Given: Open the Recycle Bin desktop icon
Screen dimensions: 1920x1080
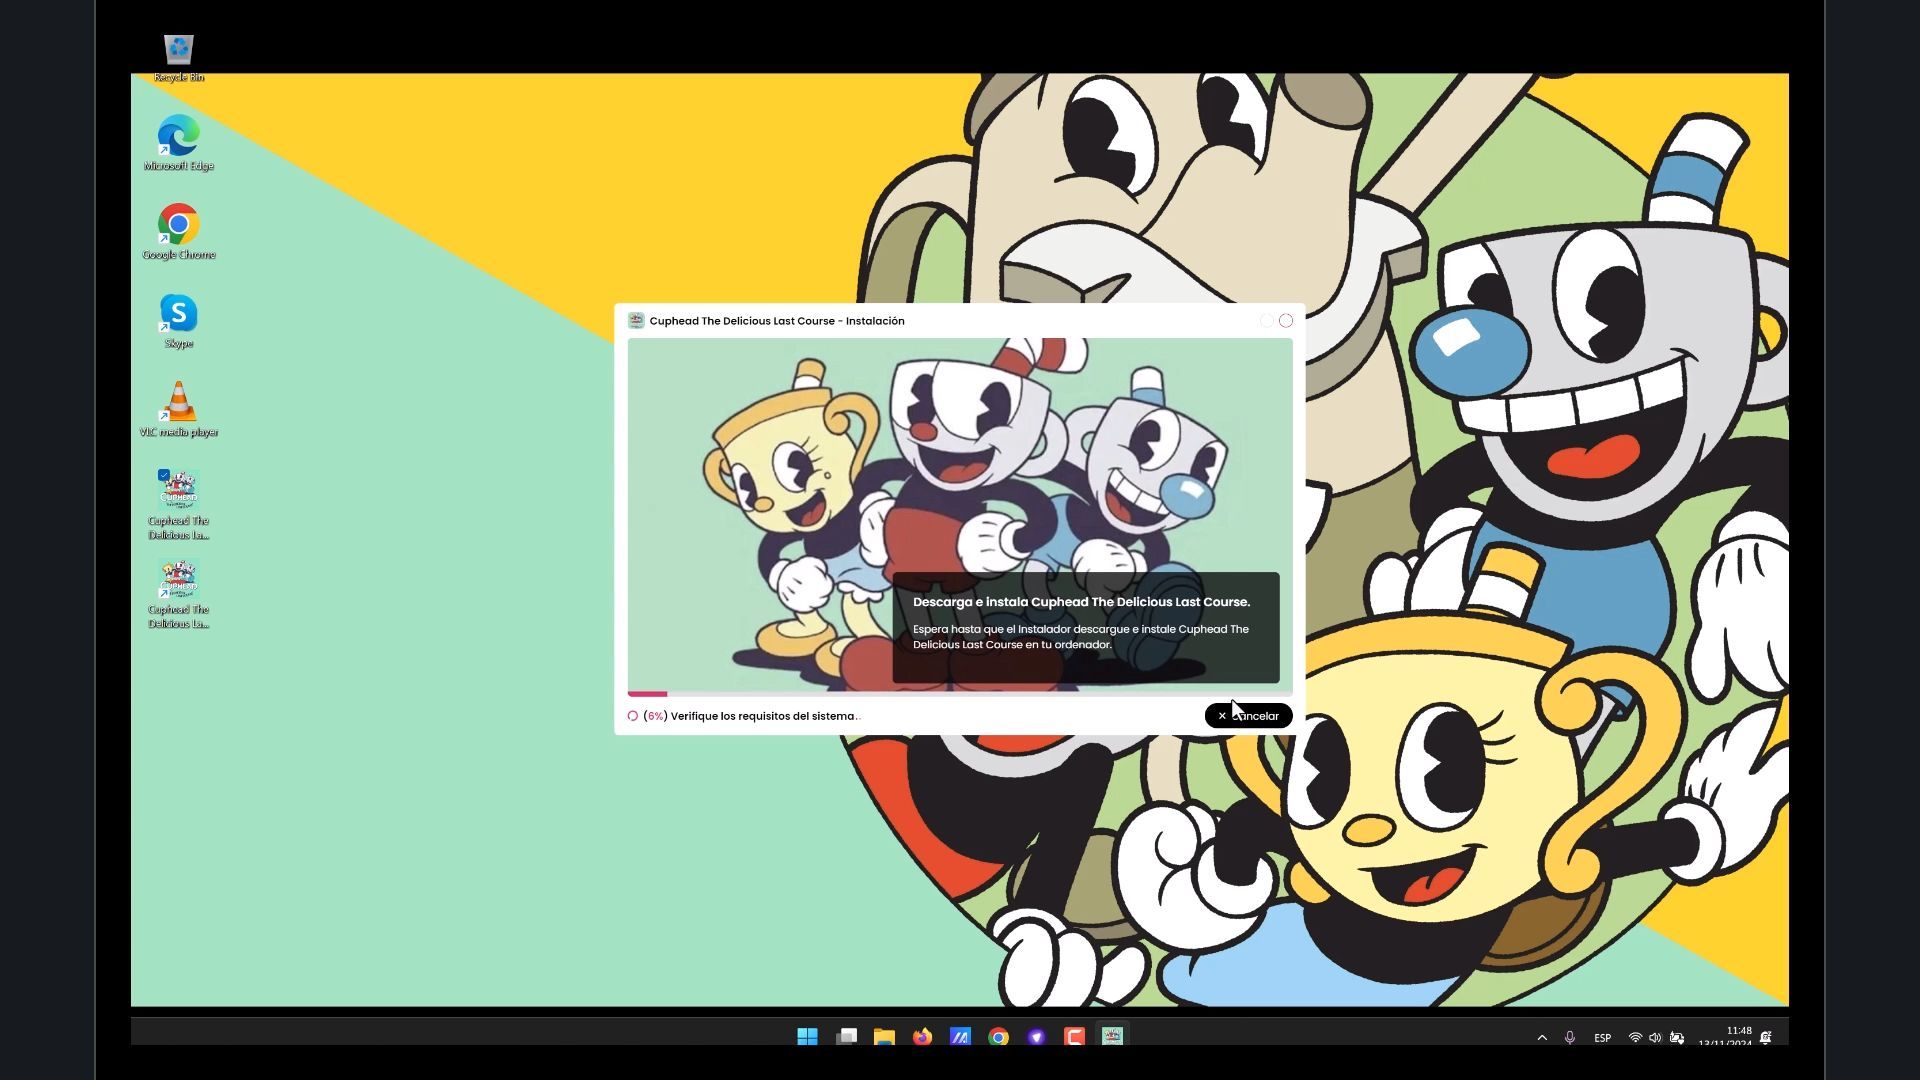Looking at the screenshot, I should (179, 57).
